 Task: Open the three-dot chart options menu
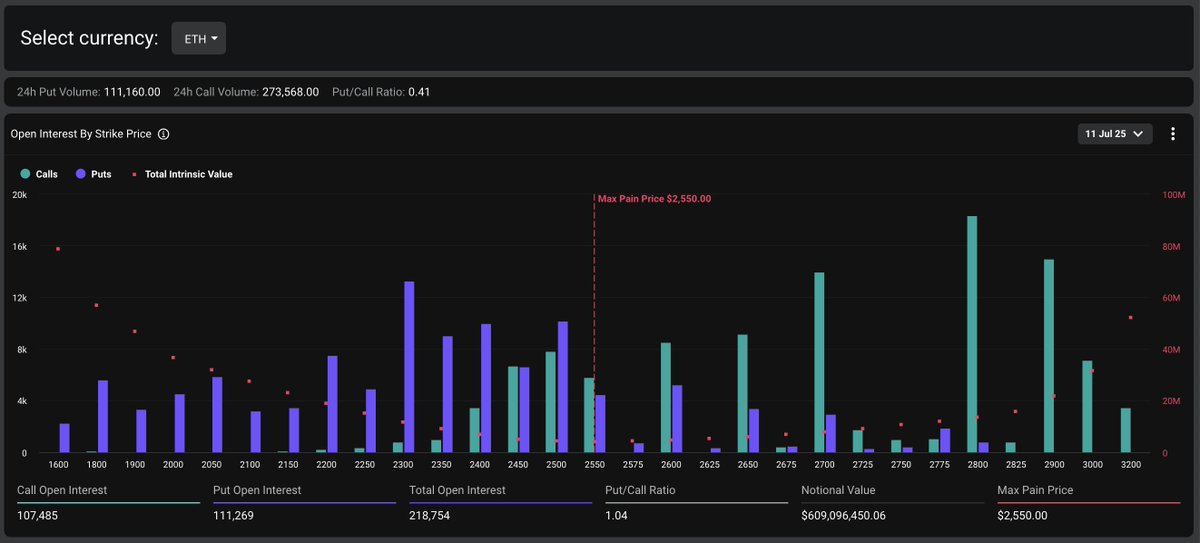pyautogui.click(x=1173, y=134)
